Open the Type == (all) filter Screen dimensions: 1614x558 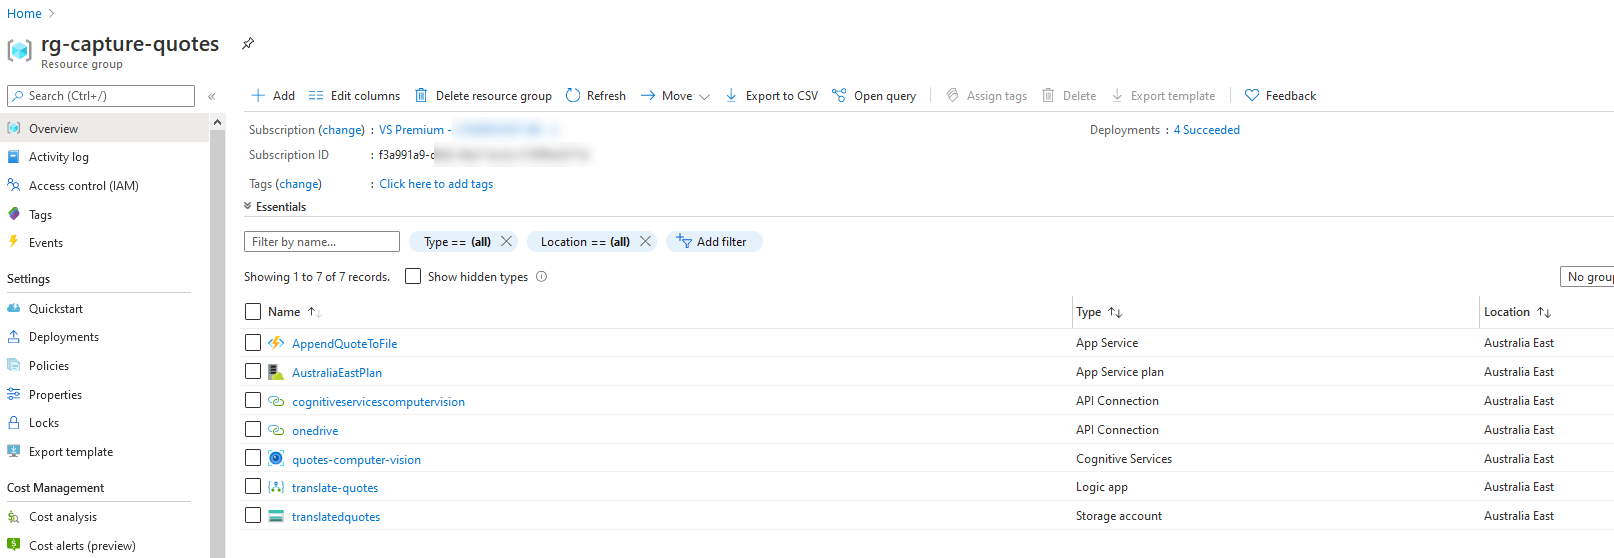coord(457,242)
